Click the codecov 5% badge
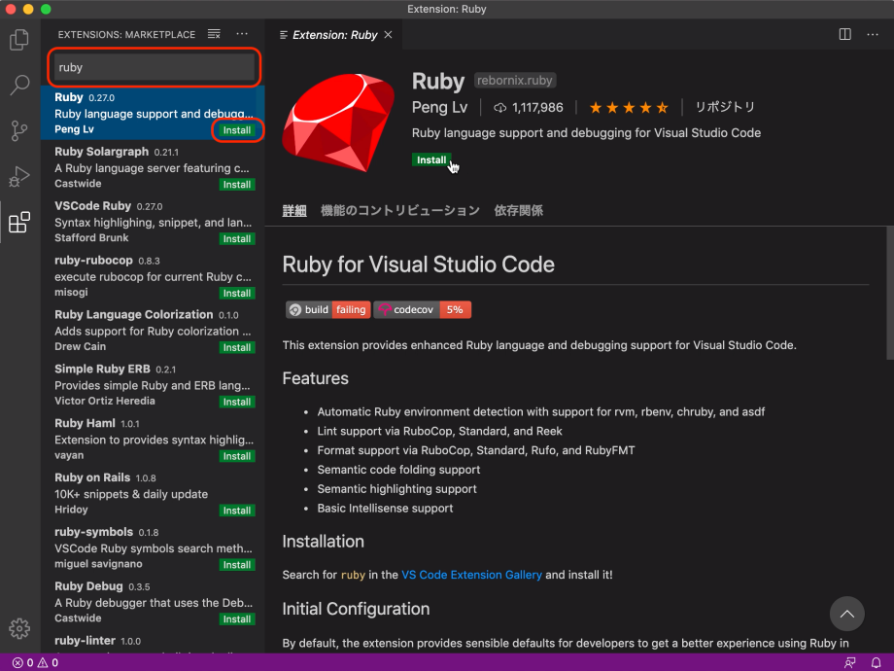The width and height of the screenshot is (894, 671). (422, 310)
